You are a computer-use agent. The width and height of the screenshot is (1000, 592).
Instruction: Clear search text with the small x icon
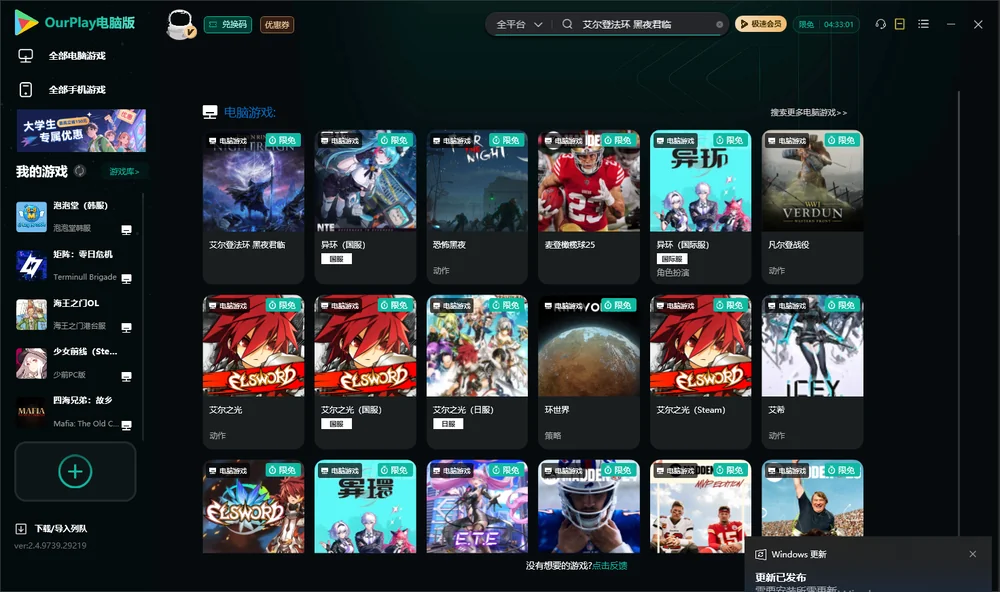tap(719, 25)
